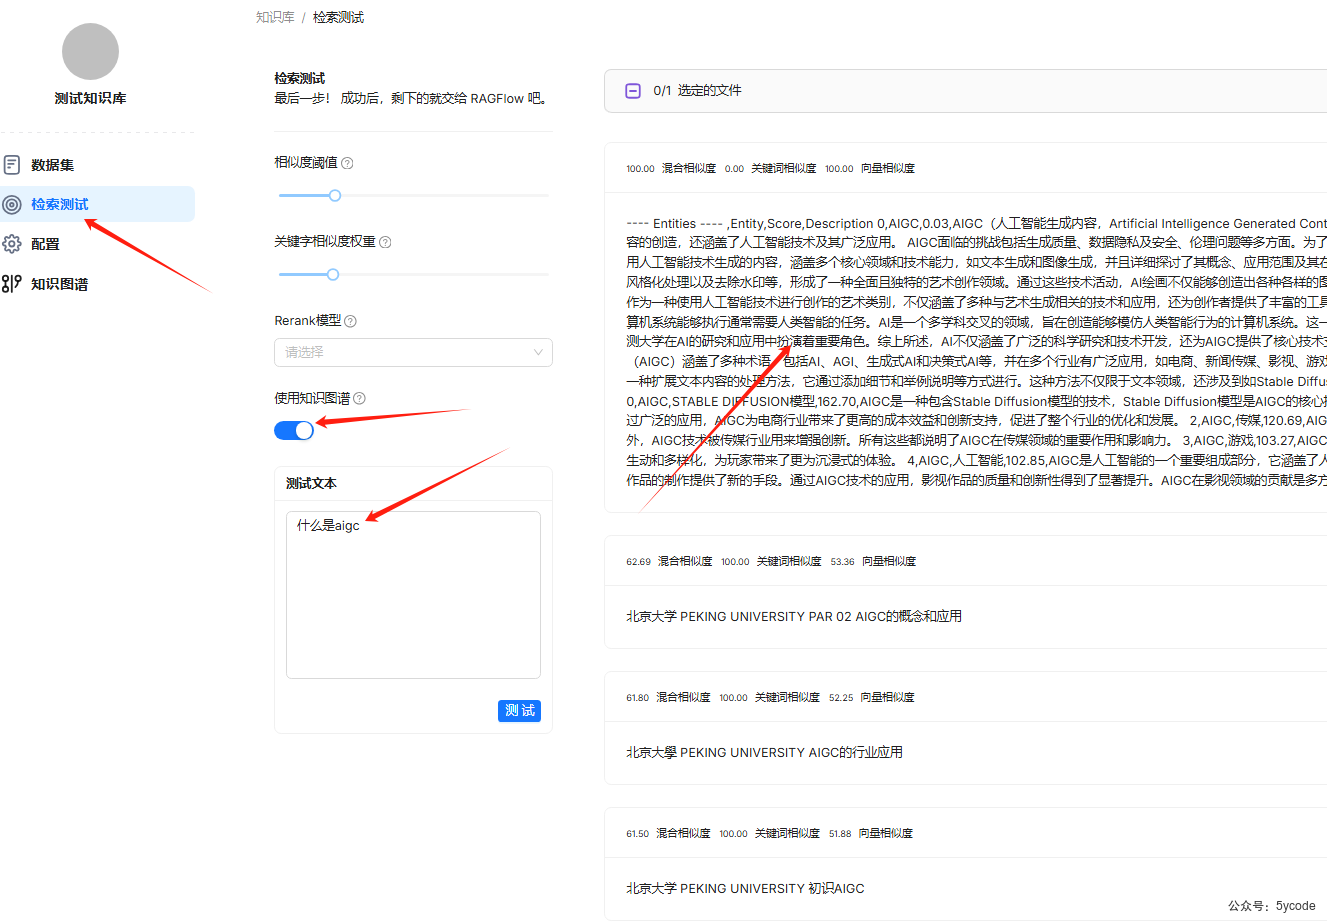Click the 51.88 向量相似度 score
The image size is (1327, 924).
click(x=870, y=833)
